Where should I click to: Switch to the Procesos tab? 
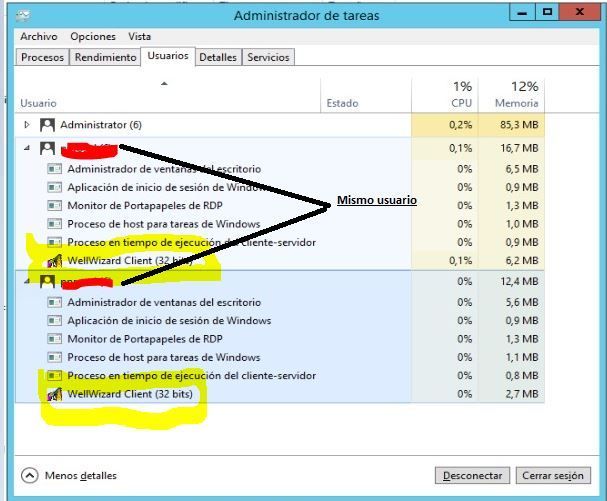pyautogui.click(x=43, y=57)
